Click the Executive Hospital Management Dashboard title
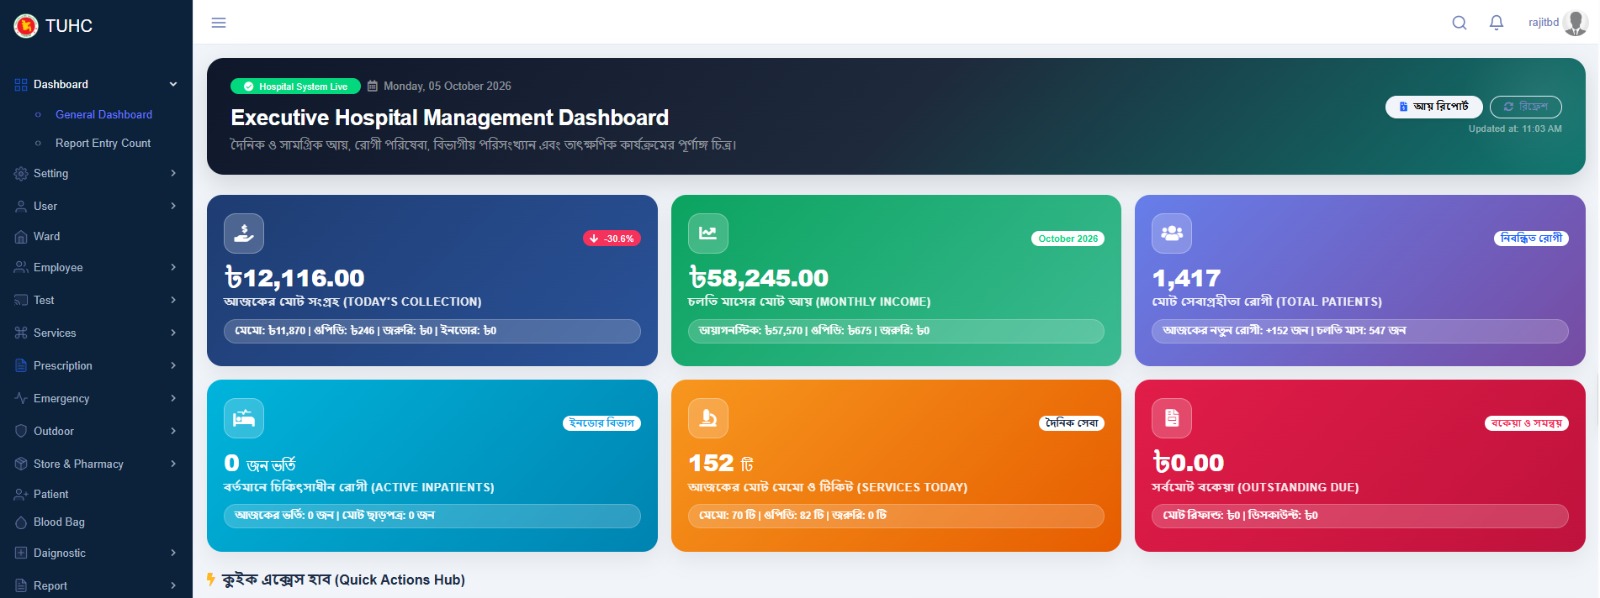This screenshot has height=598, width=1600. pos(450,118)
